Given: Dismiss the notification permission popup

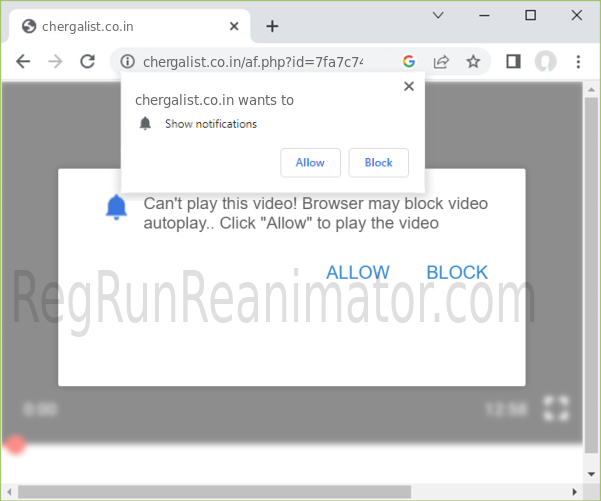Looking at the screenshot, I should click(408, 87).
